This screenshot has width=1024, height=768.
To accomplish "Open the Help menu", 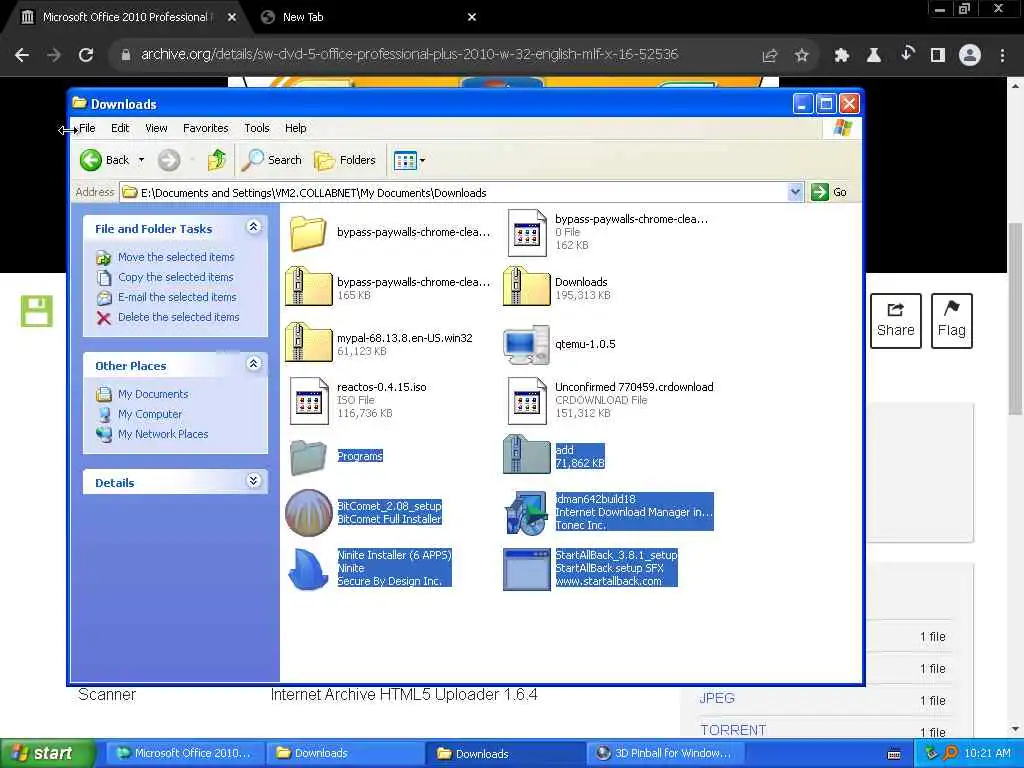I will click(295, 128).
